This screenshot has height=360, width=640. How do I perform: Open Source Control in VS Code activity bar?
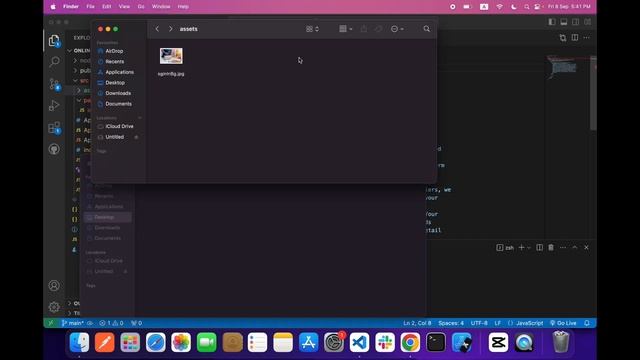[54, 84]
